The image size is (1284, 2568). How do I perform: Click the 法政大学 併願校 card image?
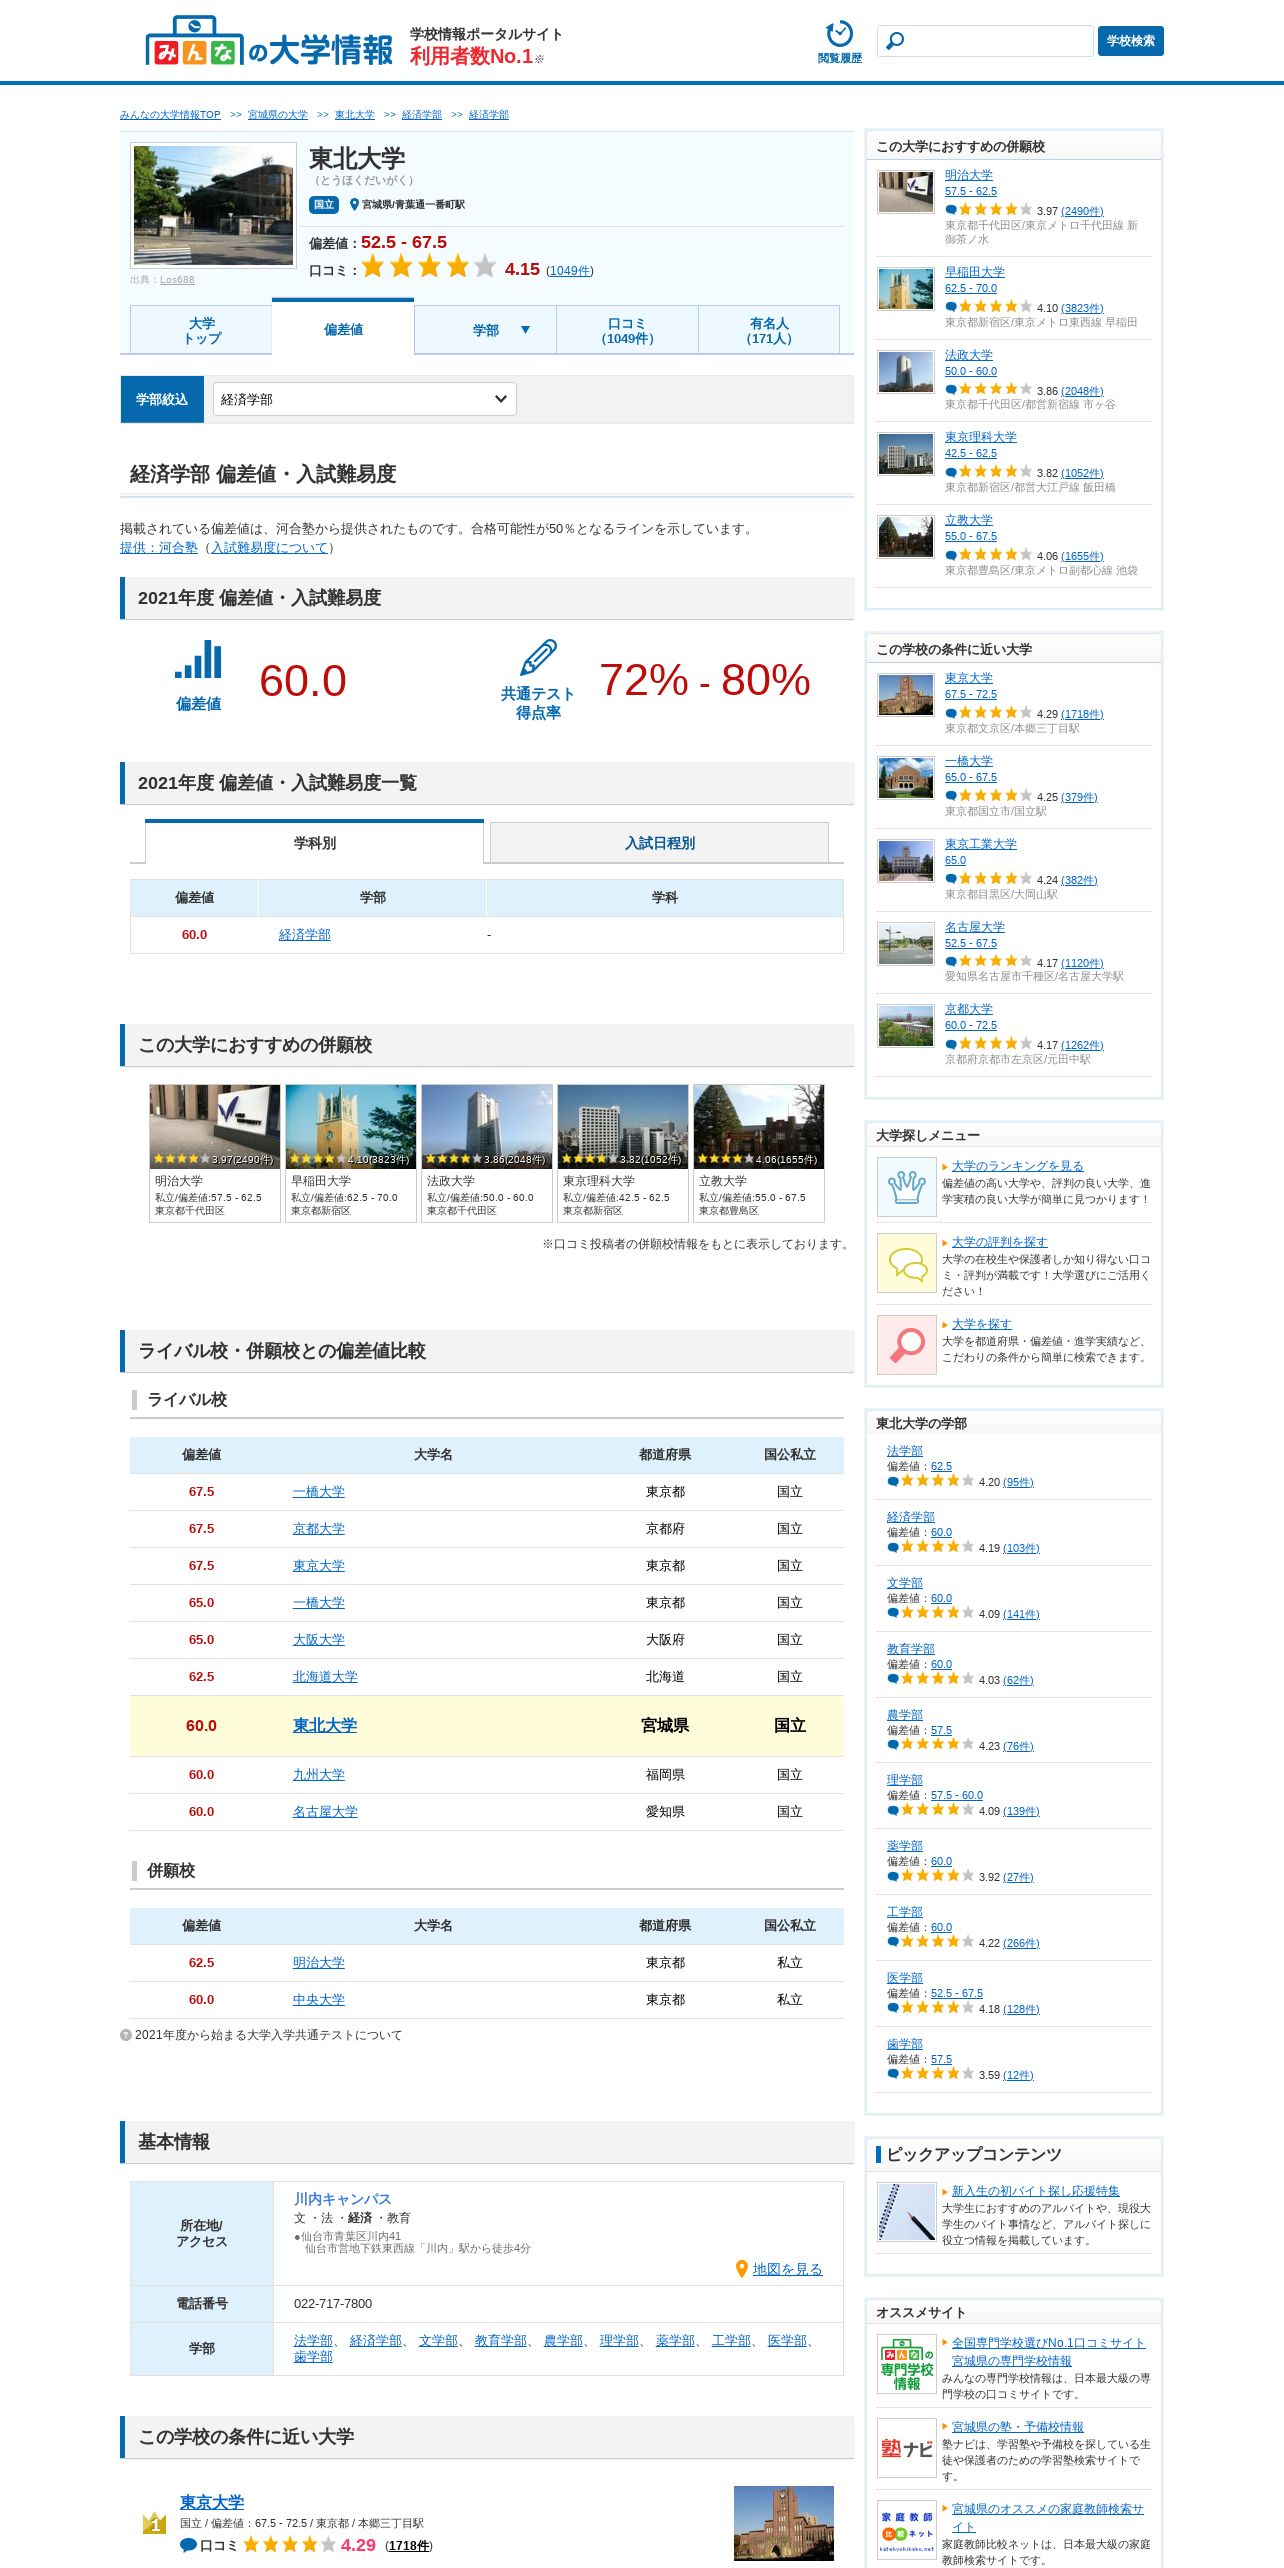pos(487,1126)
